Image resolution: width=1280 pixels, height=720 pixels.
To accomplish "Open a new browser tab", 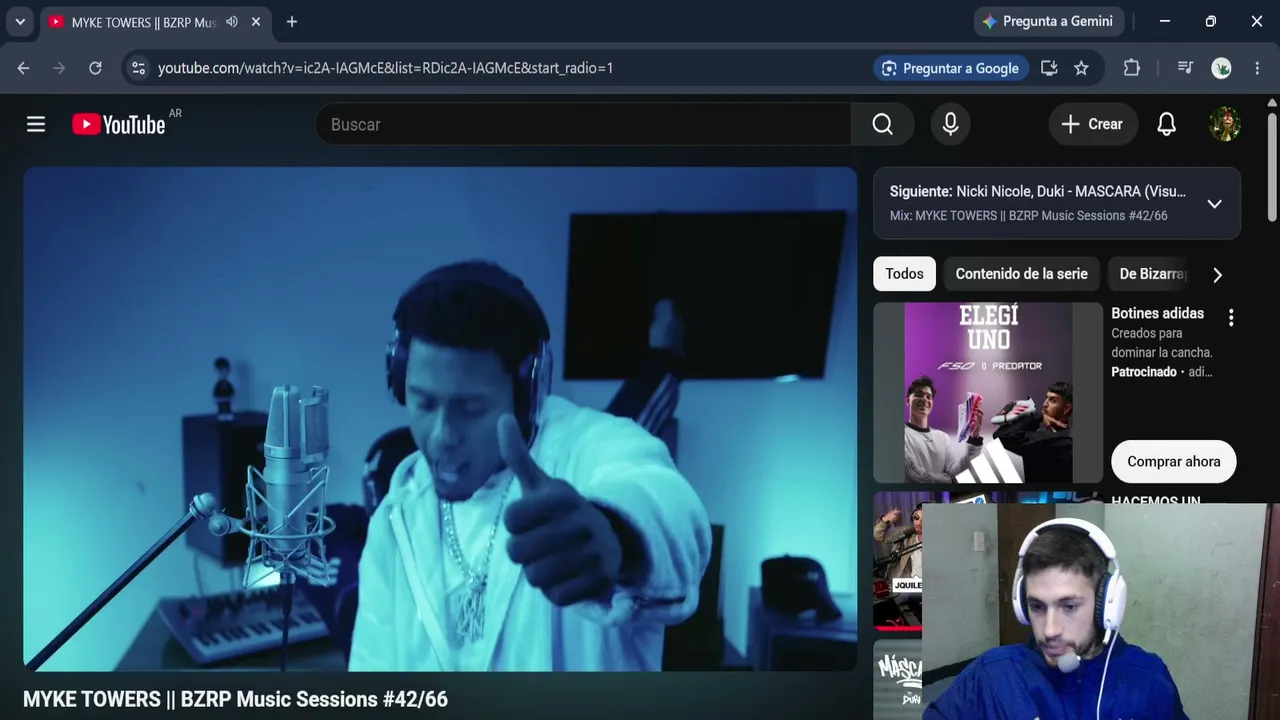I will coord(292,21).
